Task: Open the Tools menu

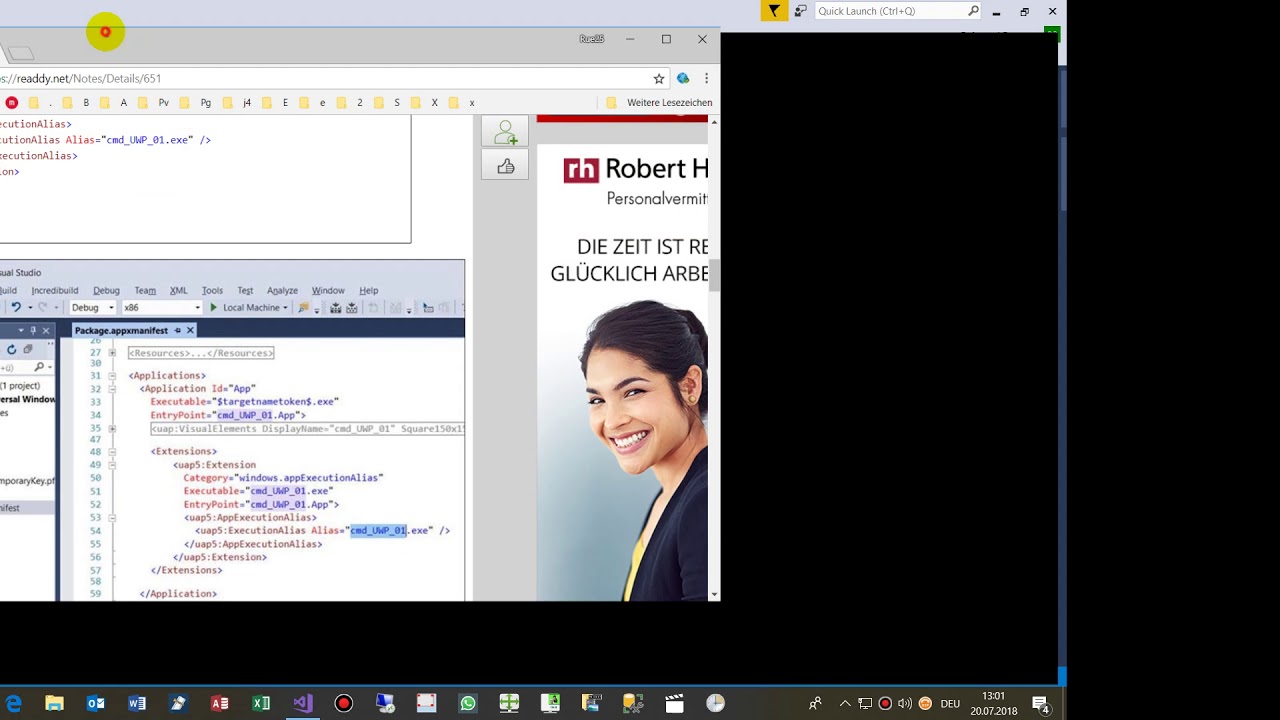Action: pos(212,290)
